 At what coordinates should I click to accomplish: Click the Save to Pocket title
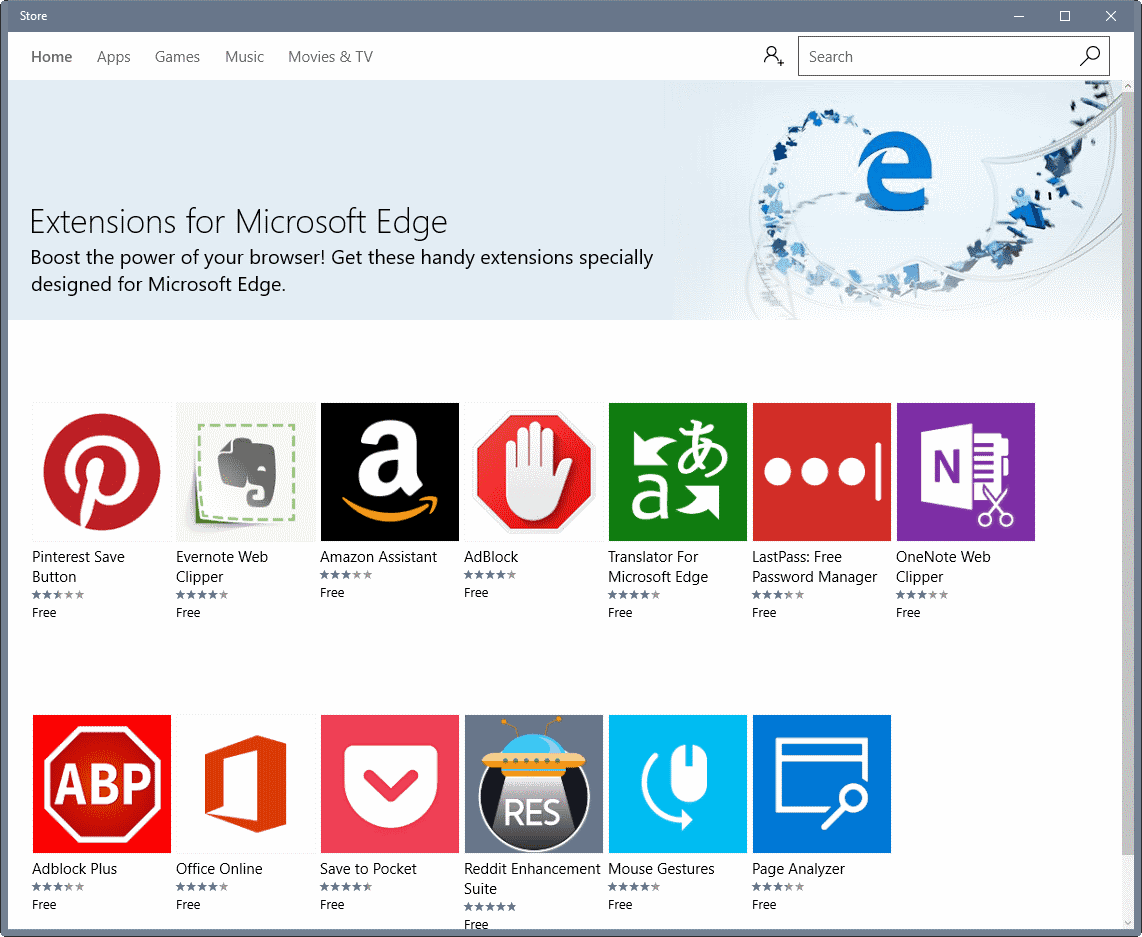368,869
